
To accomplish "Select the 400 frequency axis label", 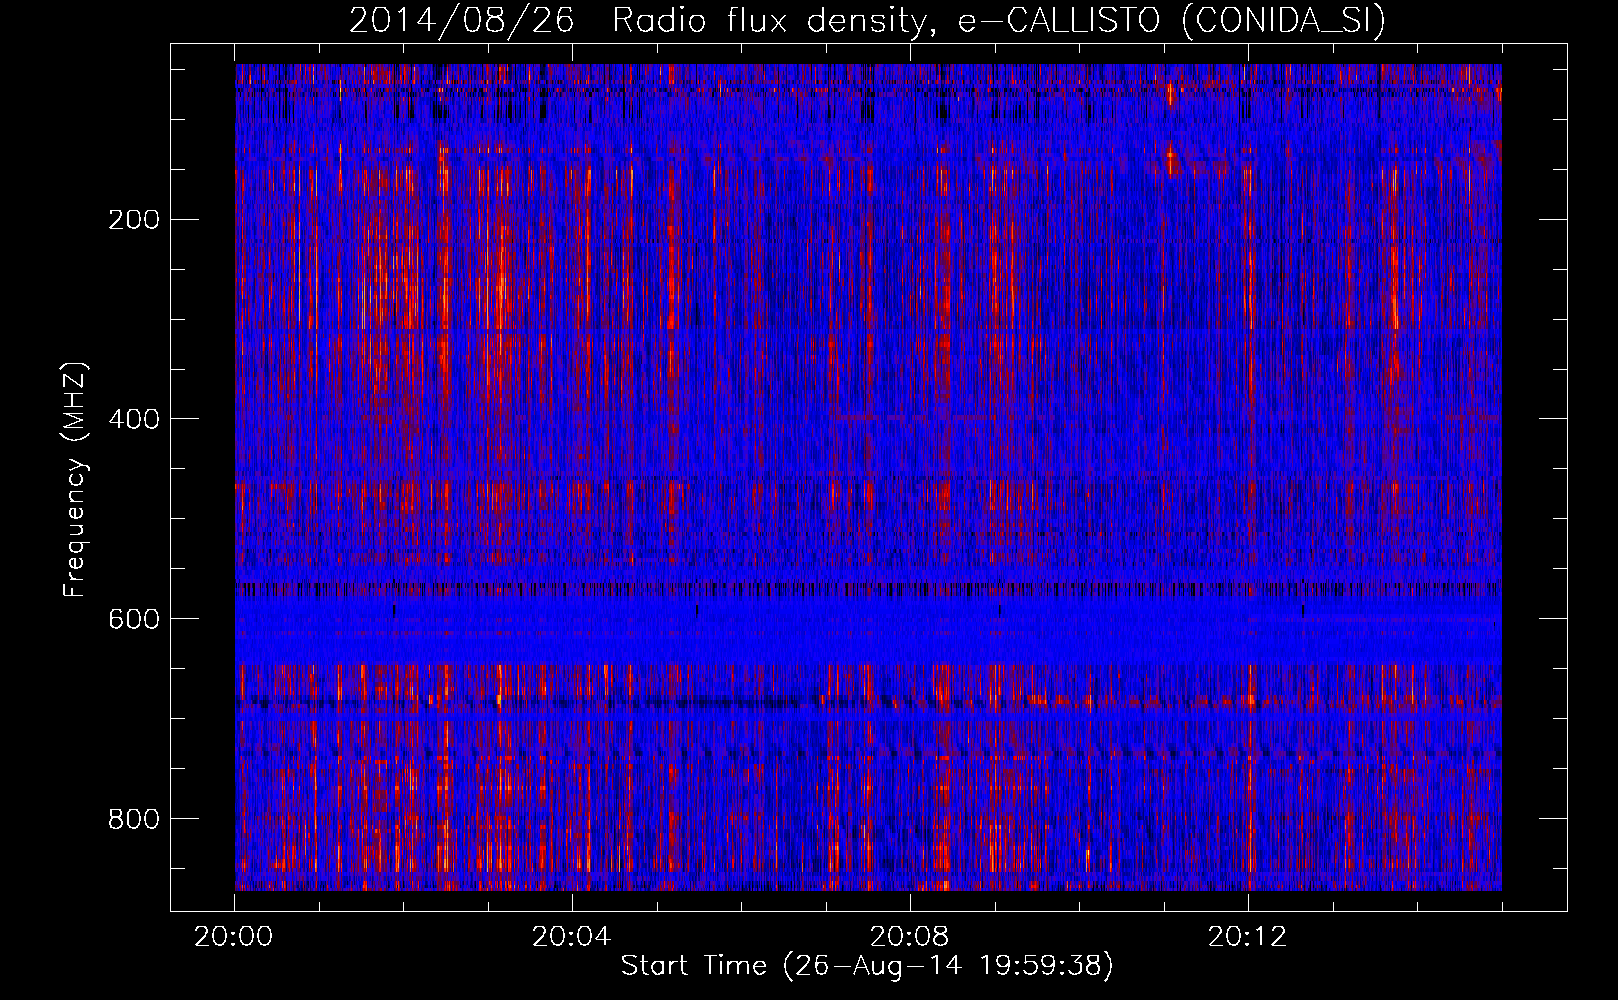I will [134, 419].
